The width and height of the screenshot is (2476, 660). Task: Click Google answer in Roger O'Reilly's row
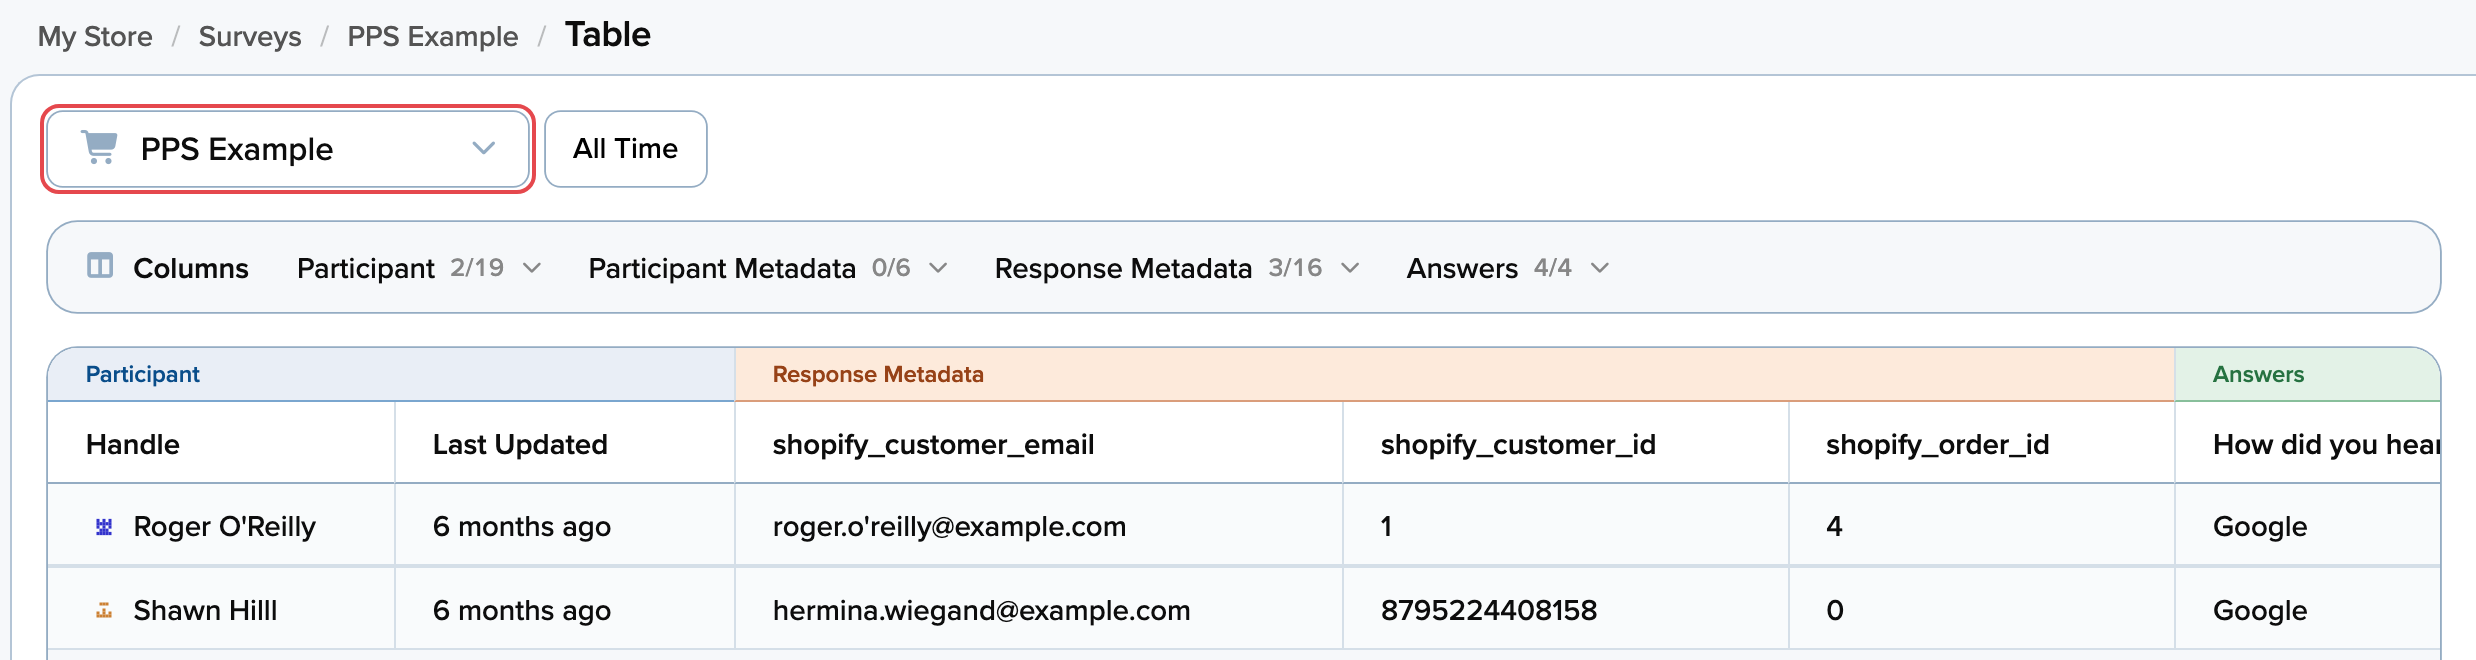[2308, 526]
